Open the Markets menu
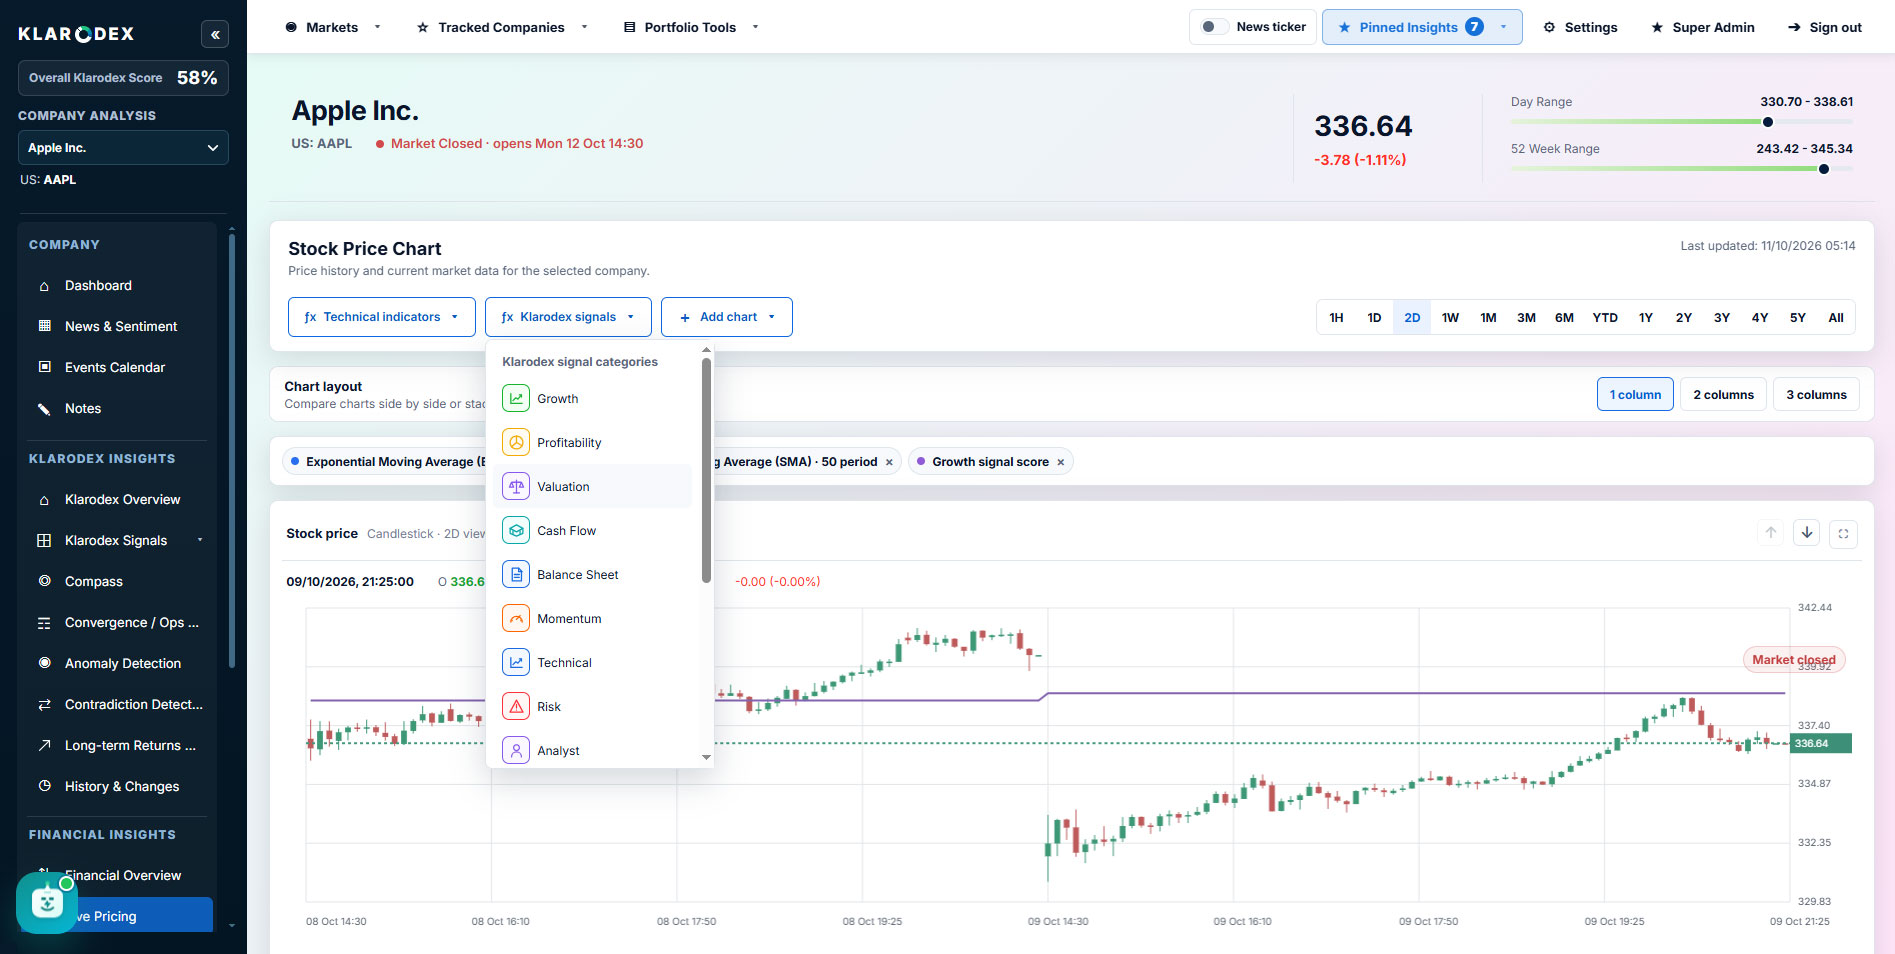Viewport: 1895px width, 954px height. point(333,27)
